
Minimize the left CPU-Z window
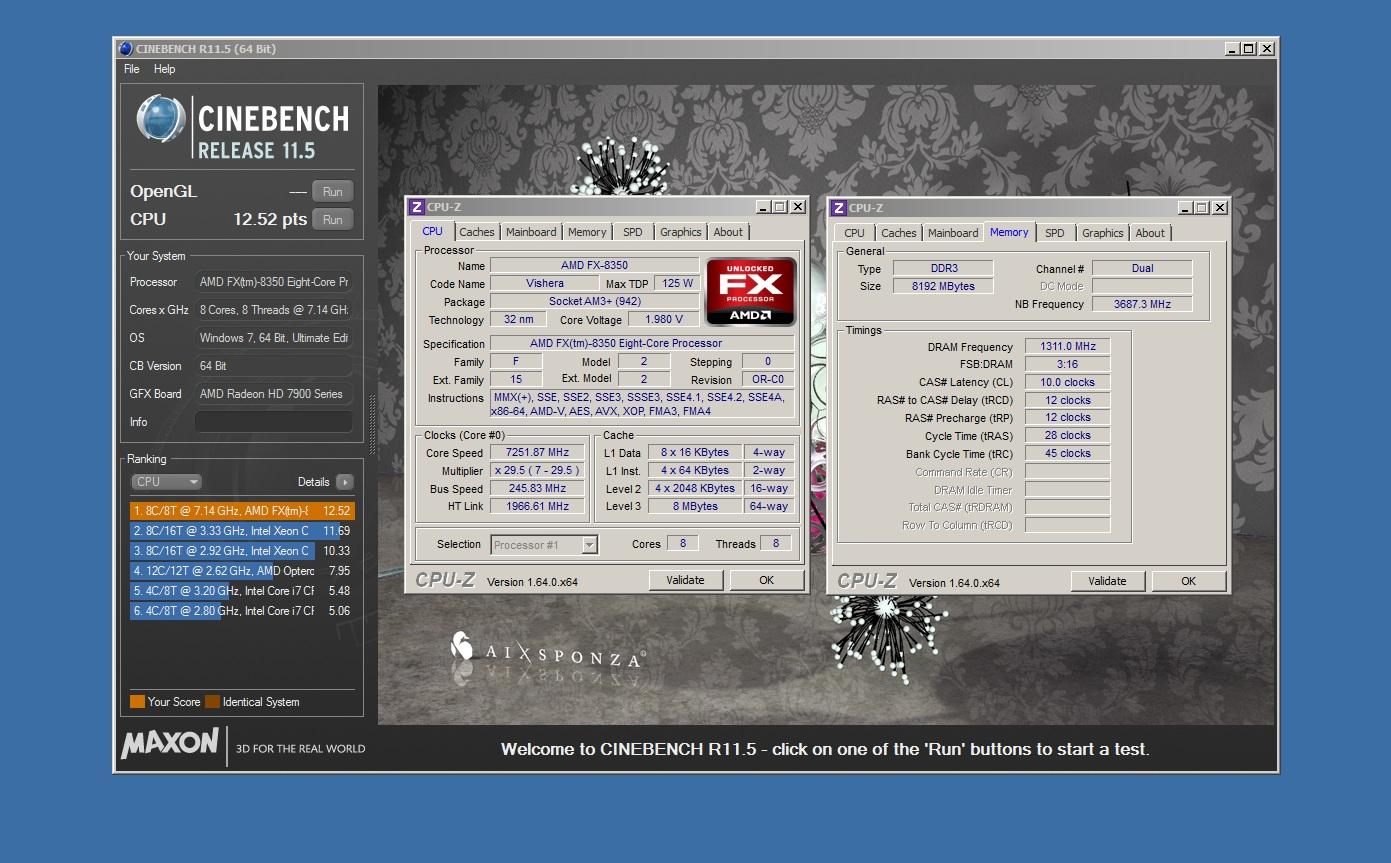point(763,207)
